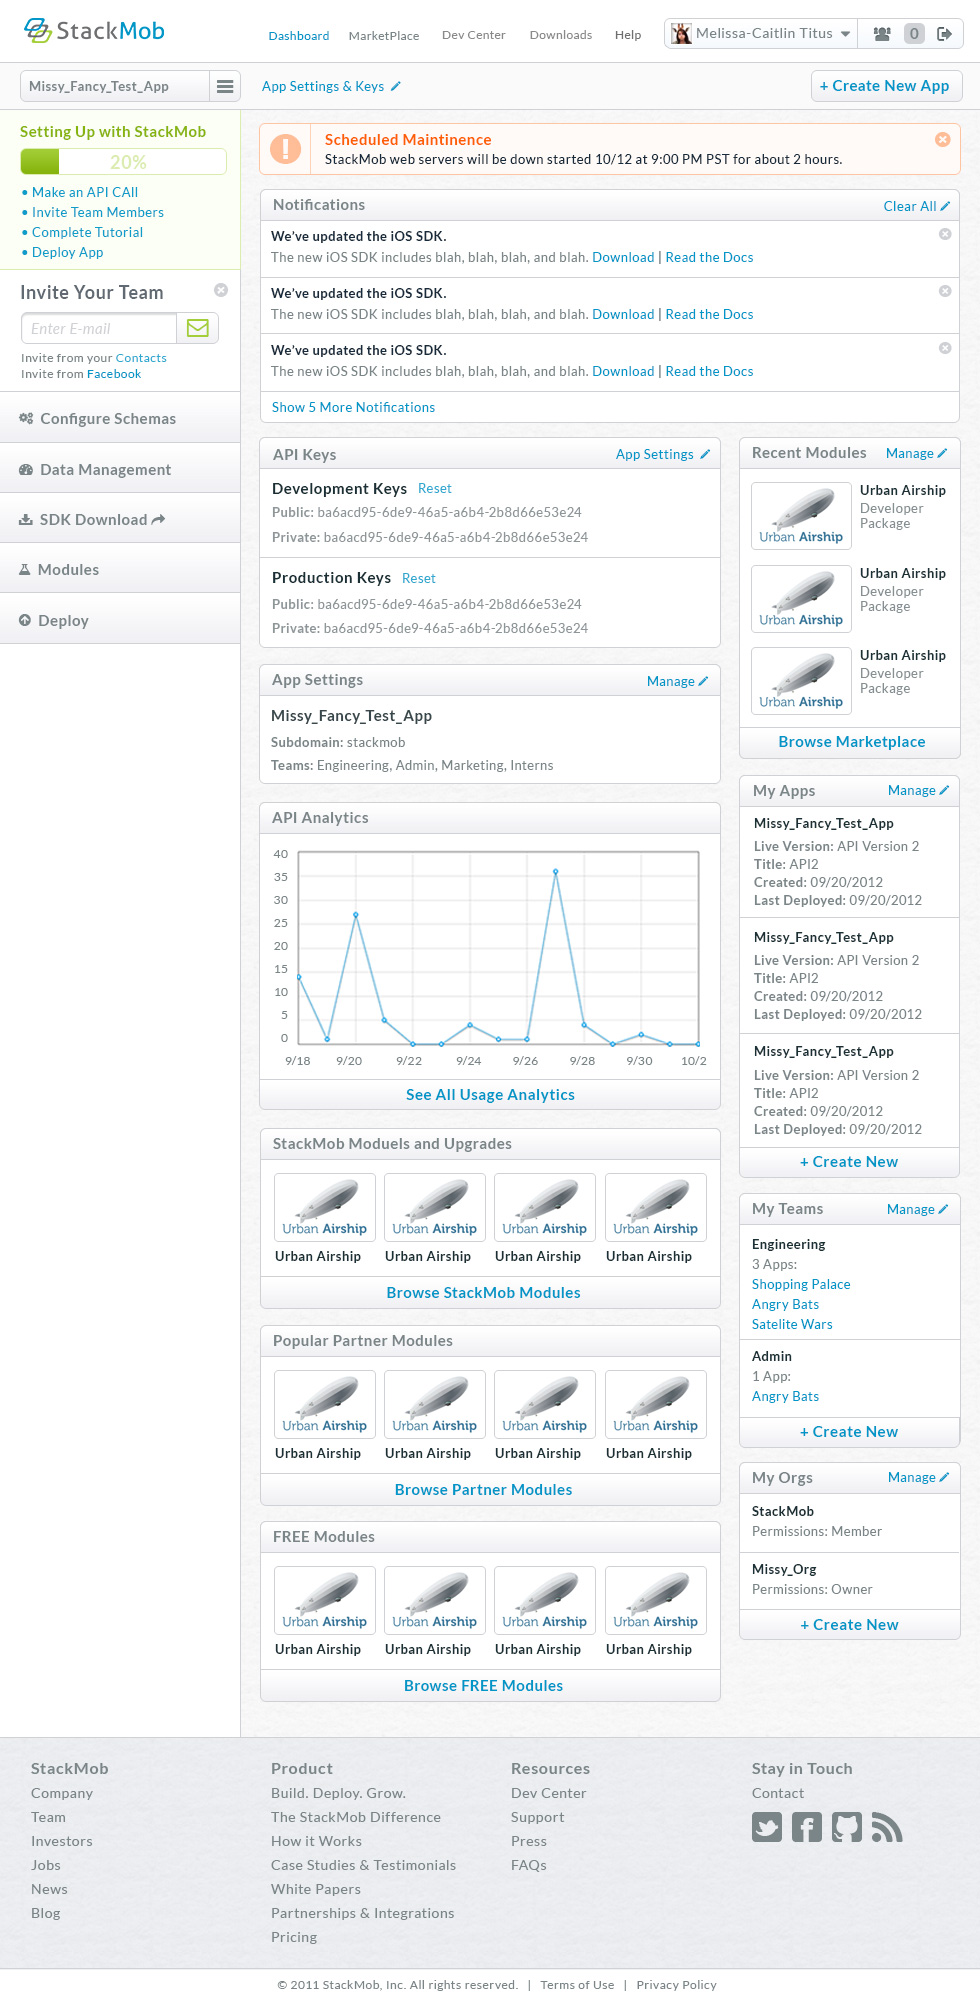Click Manage in App Settings panel
Screen dimensions: 980x2000
pos(677,681)
